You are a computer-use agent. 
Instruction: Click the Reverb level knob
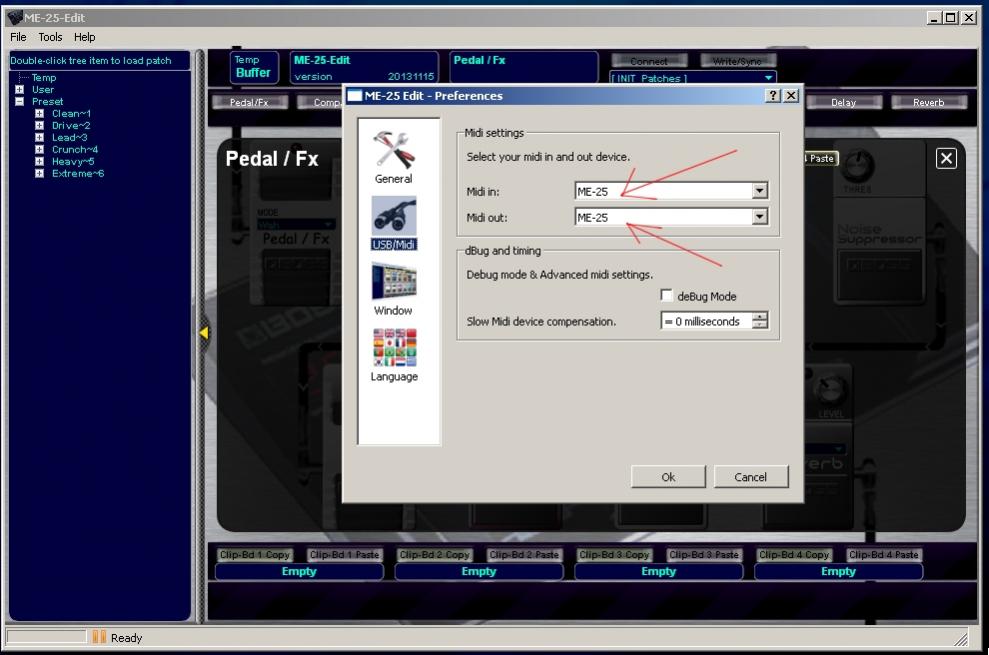(x=831, y=388)
